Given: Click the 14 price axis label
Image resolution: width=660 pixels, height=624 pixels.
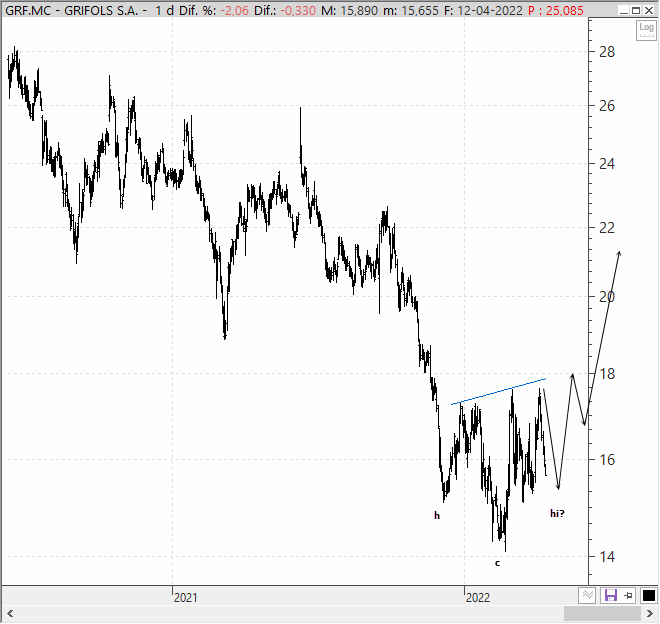Looking at the screenshot, I should tap(607, 557).
